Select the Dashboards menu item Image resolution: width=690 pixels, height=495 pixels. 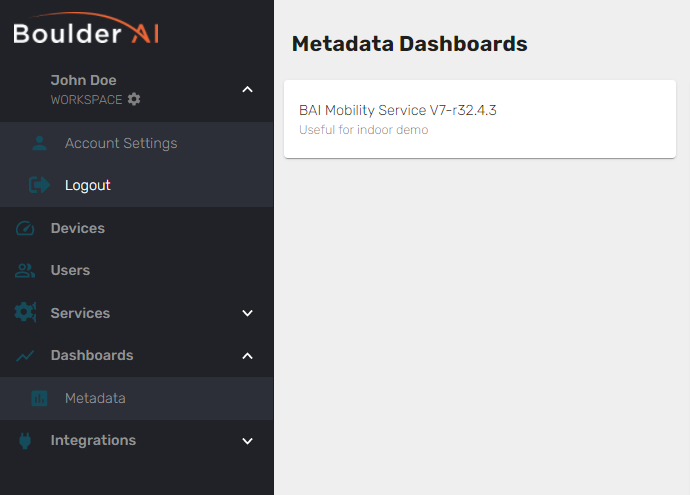click(136, 356)
